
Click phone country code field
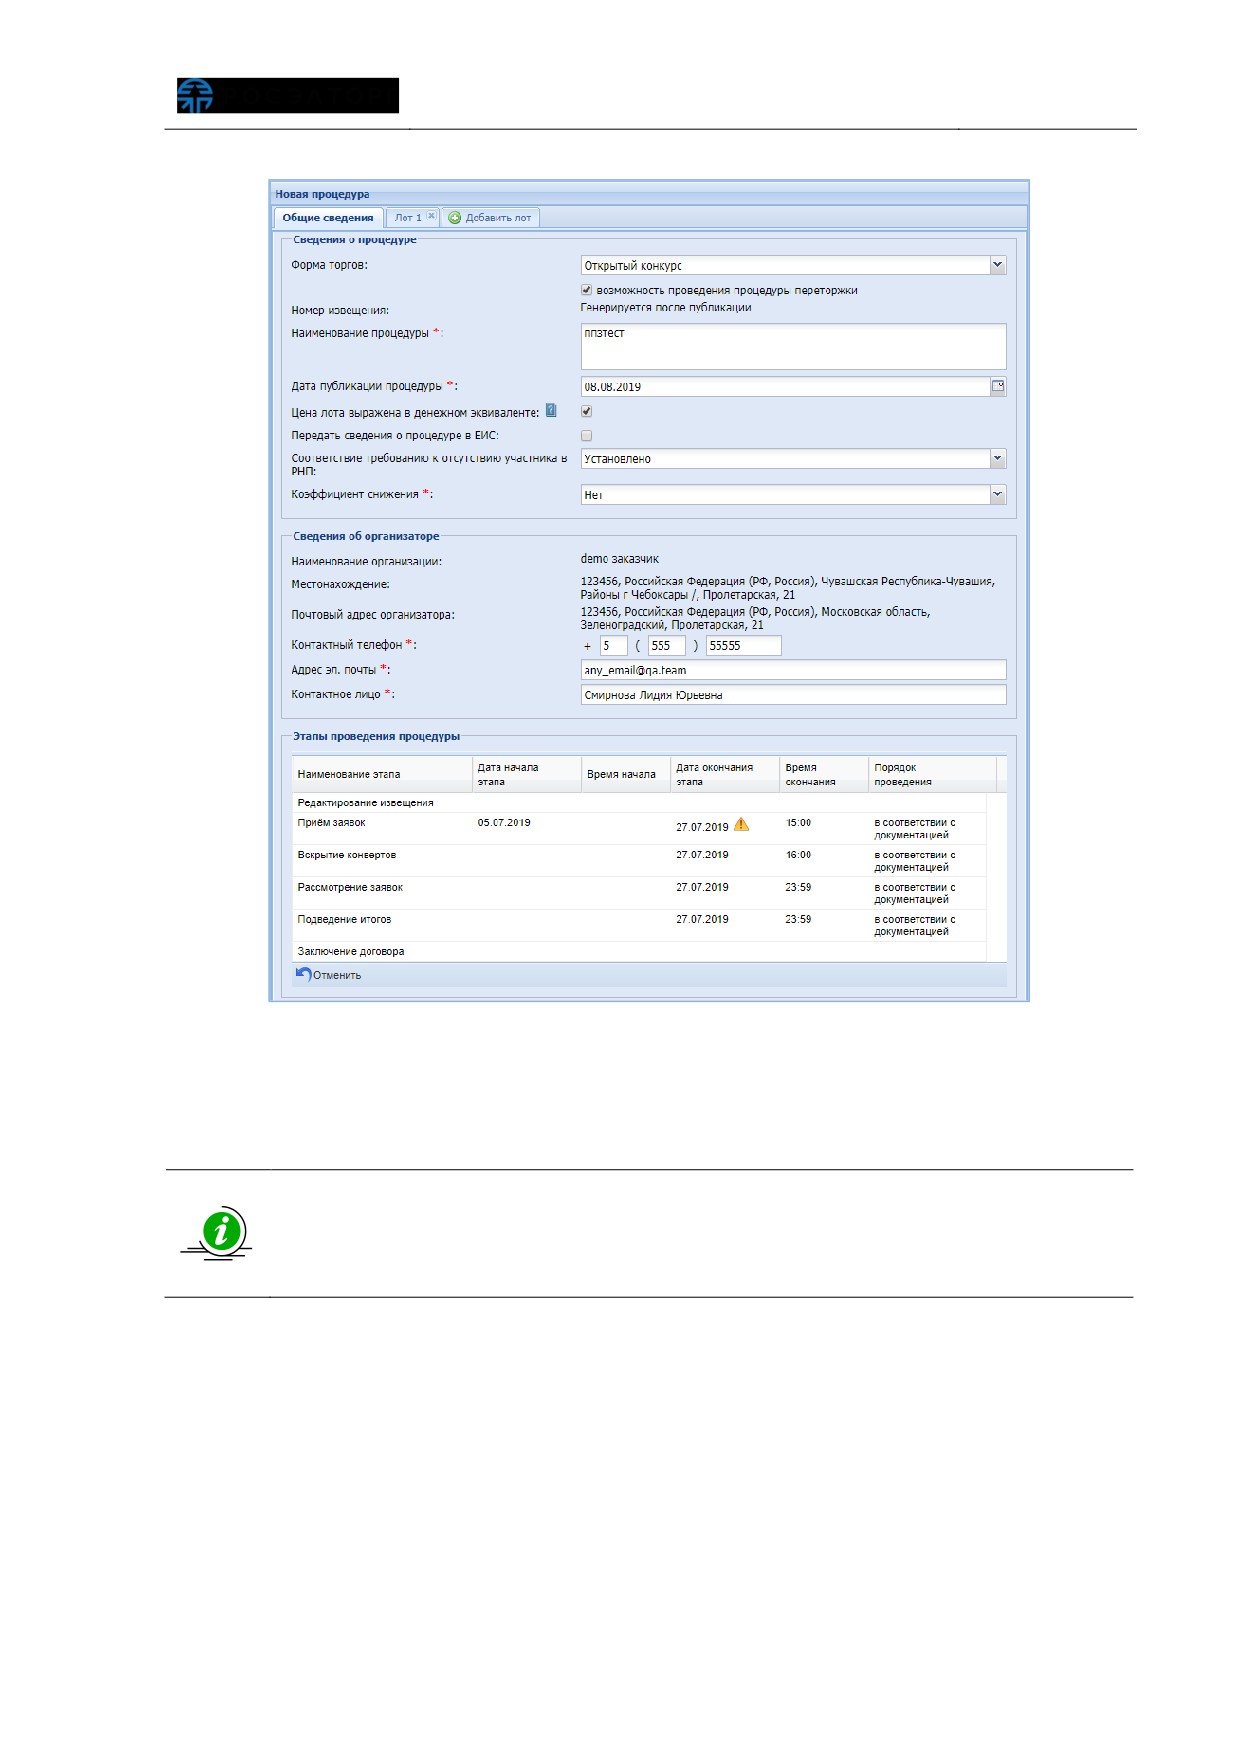tap(614, 646)
